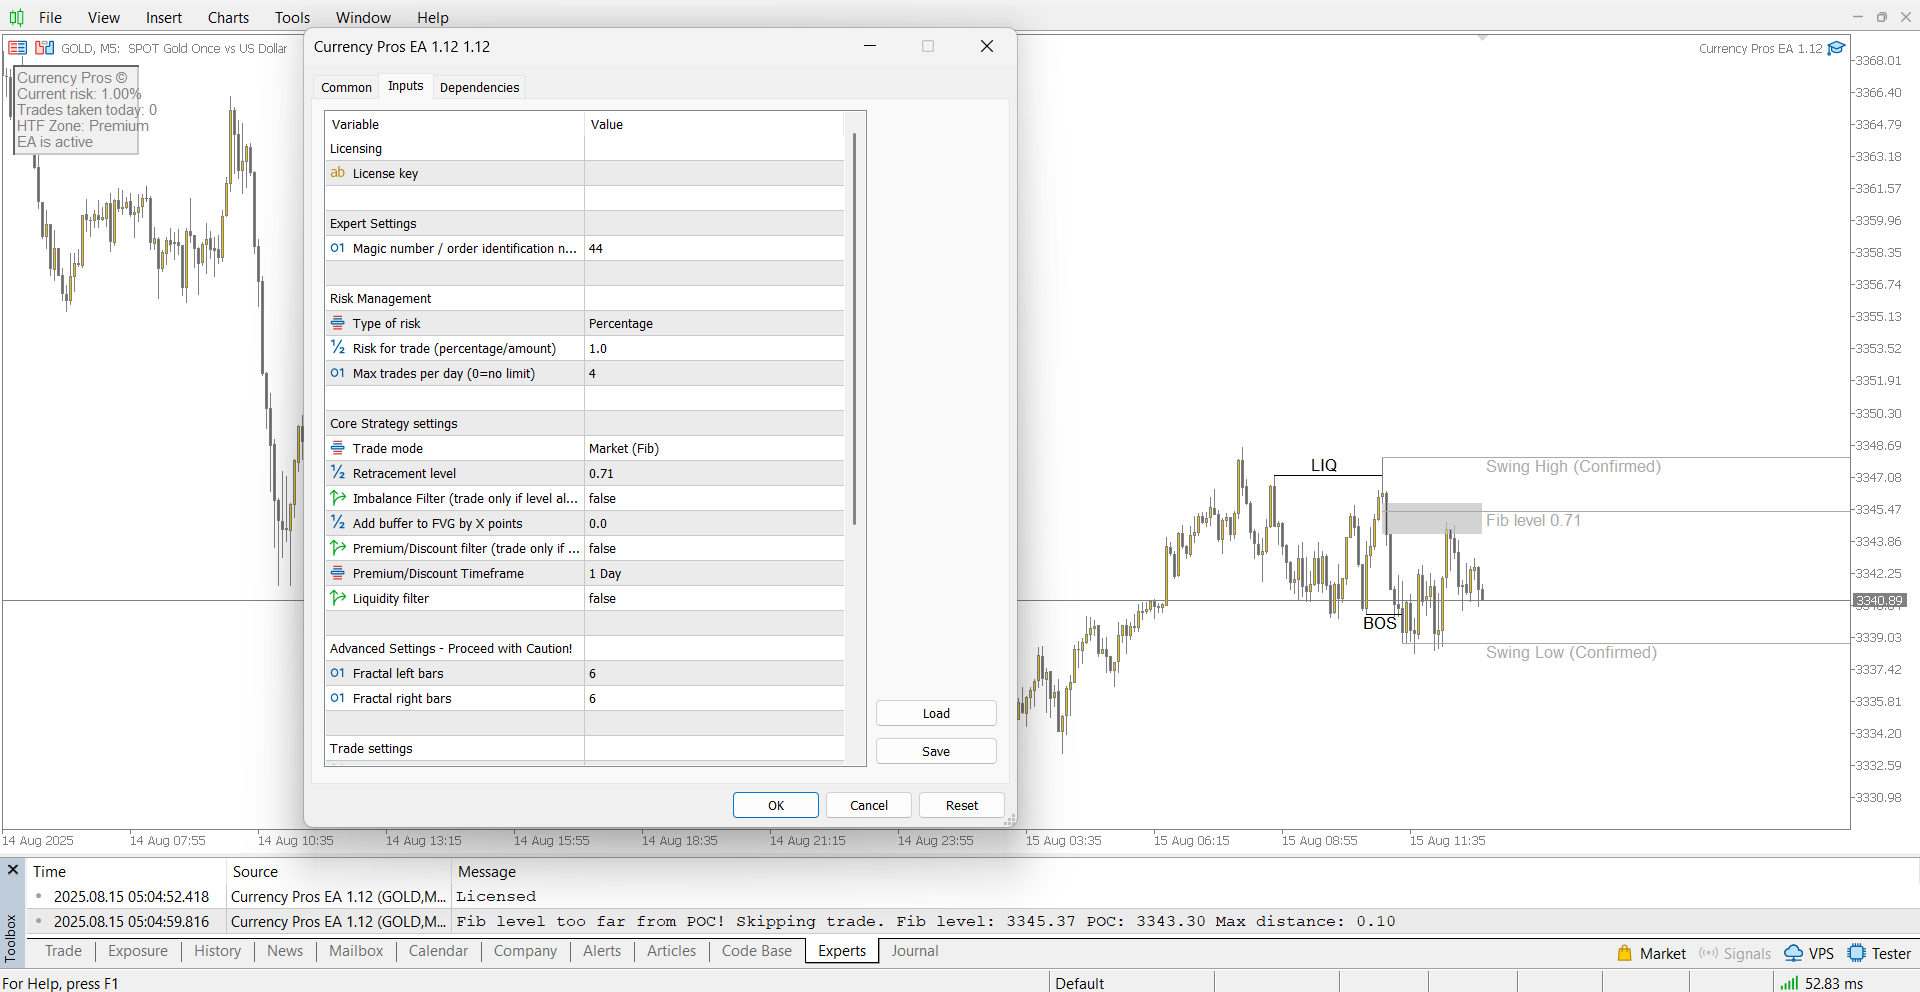Click the License key 'ab' string icon

(x=338, y=173)
